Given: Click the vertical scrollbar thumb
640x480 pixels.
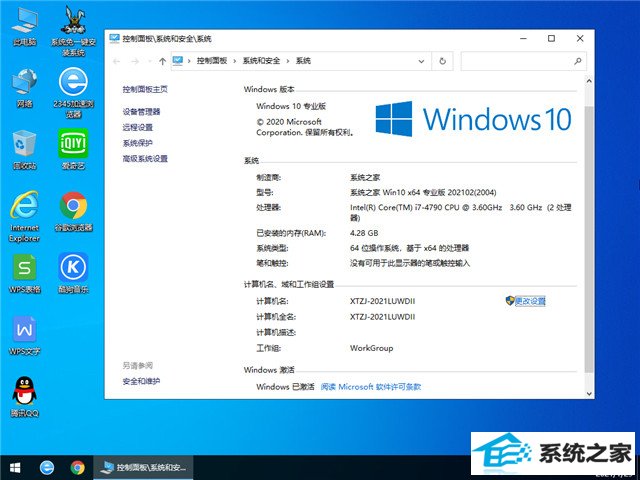Looking at the screenshot, I should (589, 239).
